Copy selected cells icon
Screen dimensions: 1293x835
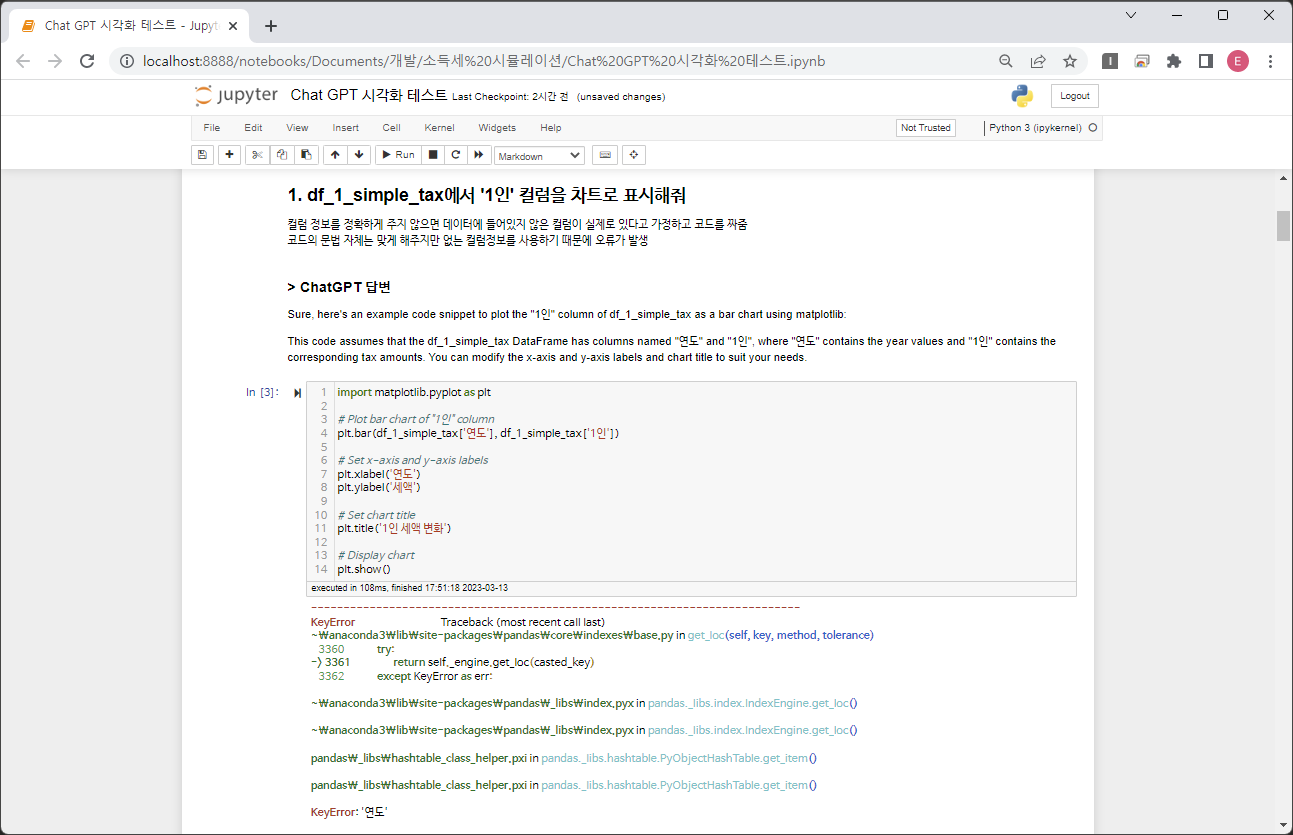pyautogui.click(x=282, y=155)
